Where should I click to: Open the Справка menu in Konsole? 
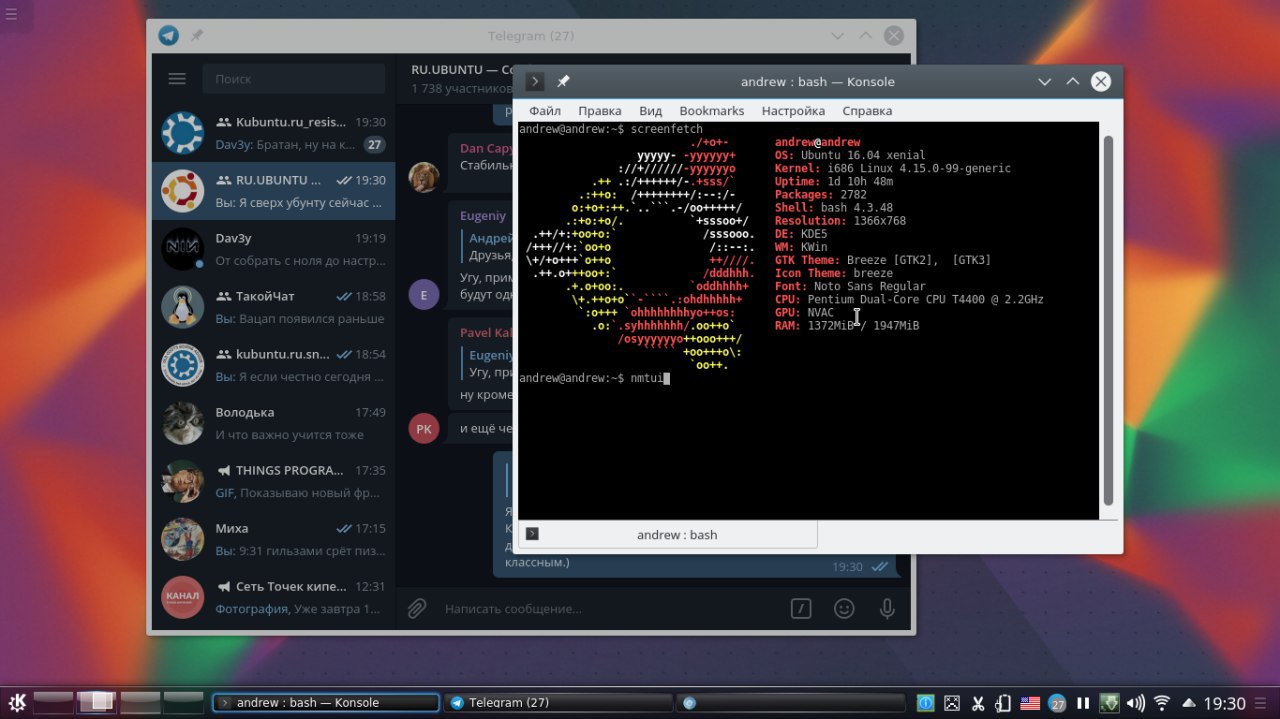point(867,111)
